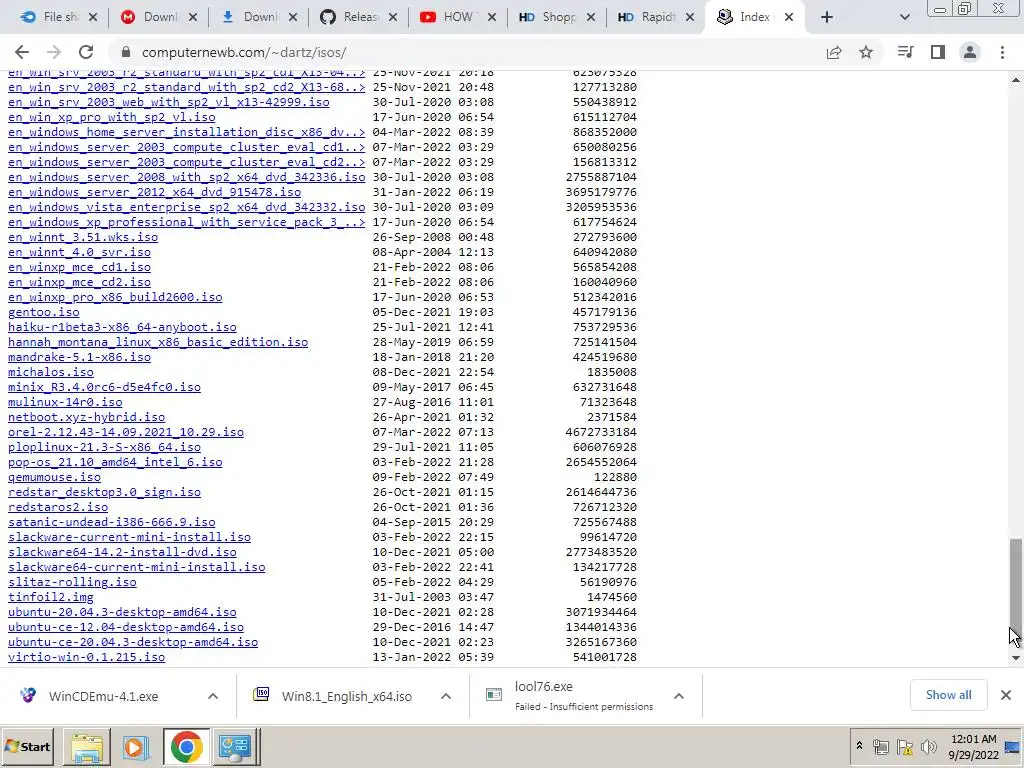This screenshot has width=1024, height=768.
Task: Download haiku-r1beta3-x86_64-anyboot.iso
Action: 122,327
